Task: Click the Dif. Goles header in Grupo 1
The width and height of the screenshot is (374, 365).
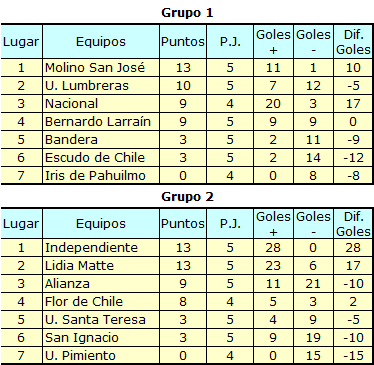Action: [x=353, y=42]
